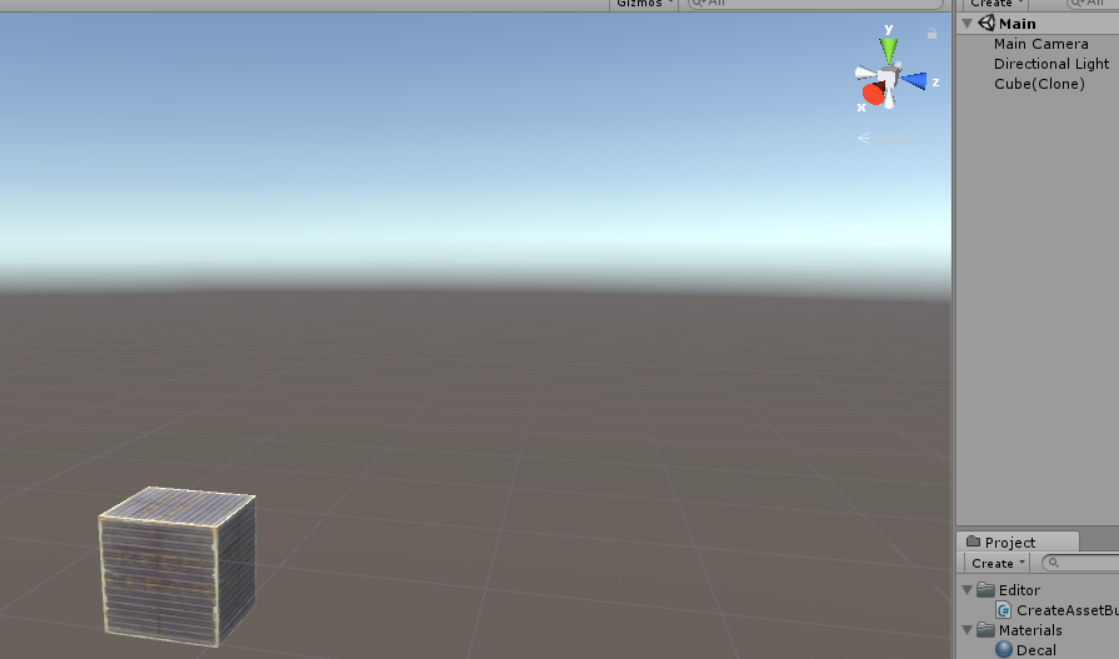Toggle the scene gizmo rotation lock

(932, 34)
